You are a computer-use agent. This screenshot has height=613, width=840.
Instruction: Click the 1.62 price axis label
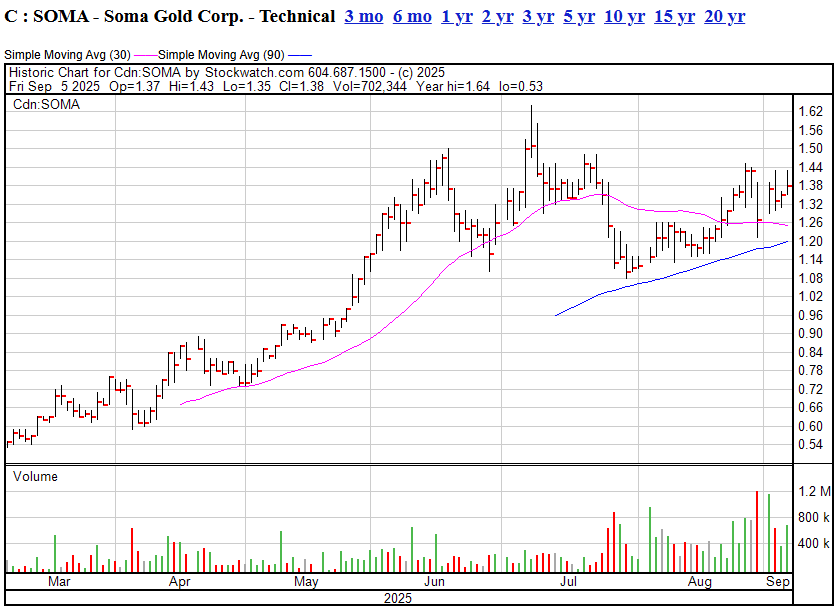point(811,111)
